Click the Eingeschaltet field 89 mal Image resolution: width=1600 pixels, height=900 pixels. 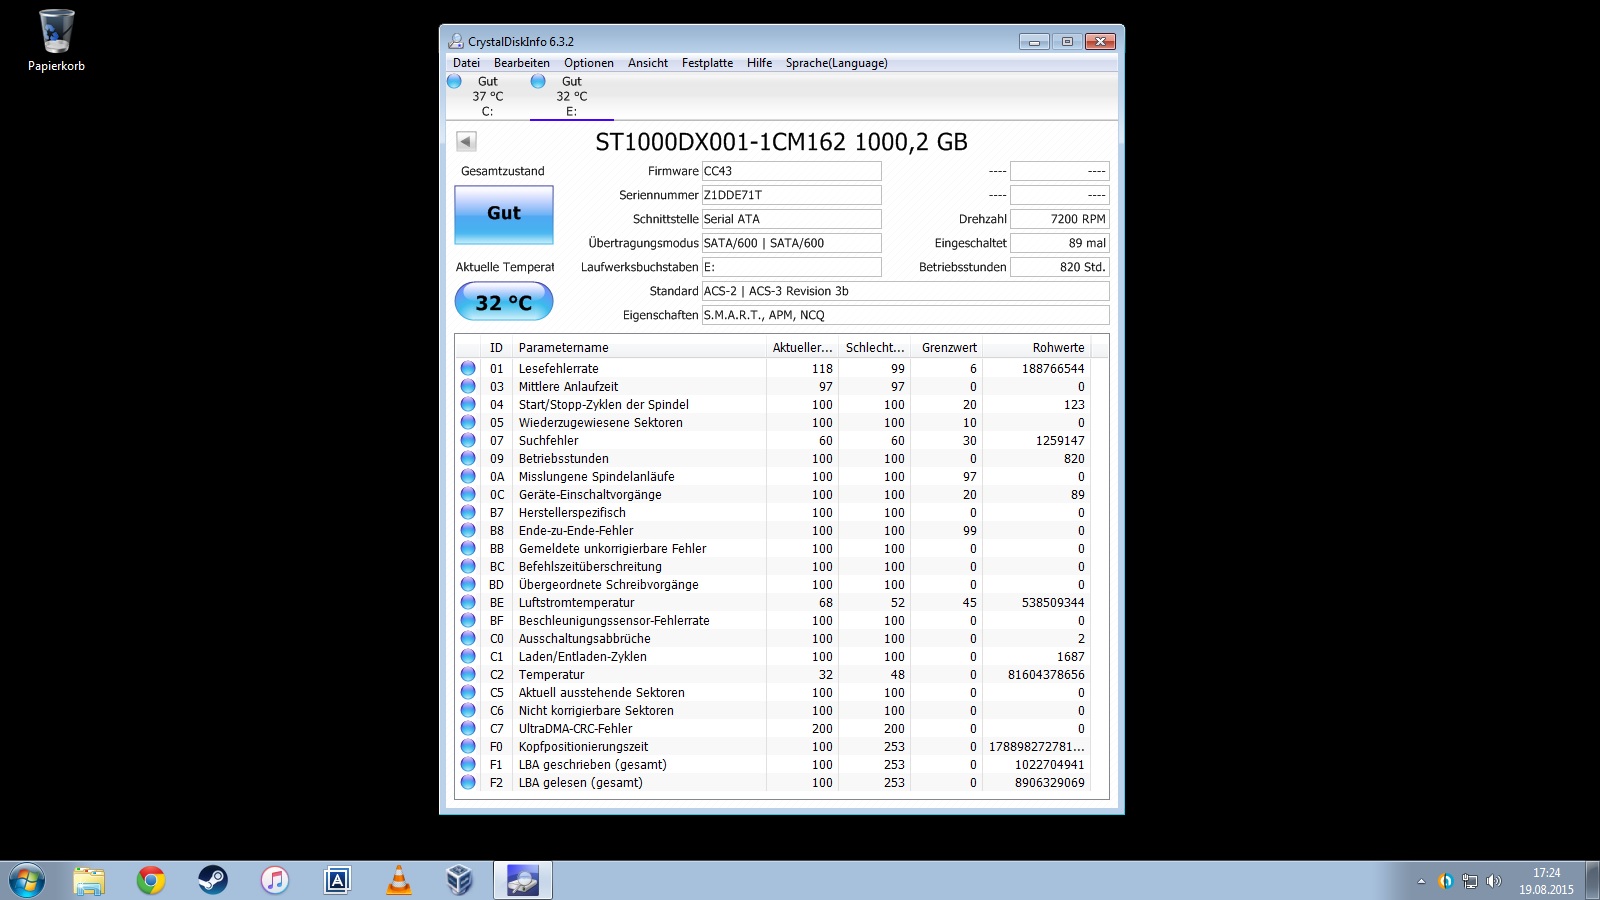1059,243
